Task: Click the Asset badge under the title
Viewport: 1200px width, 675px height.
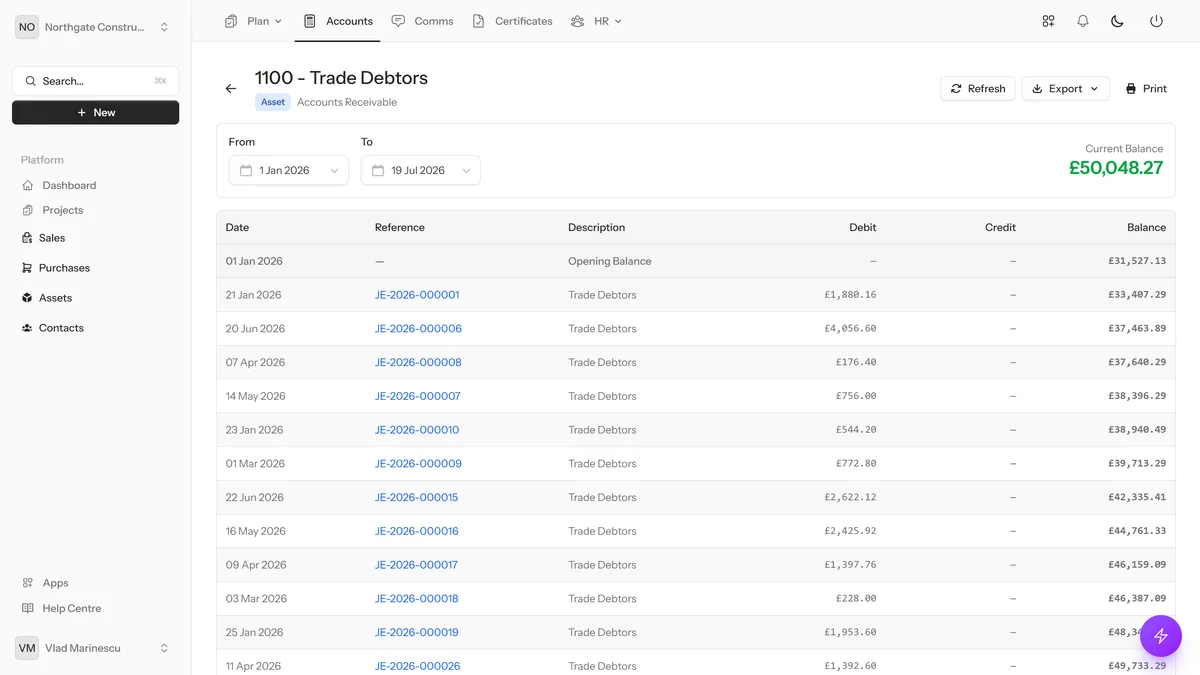Action: (x=273, y=102)
